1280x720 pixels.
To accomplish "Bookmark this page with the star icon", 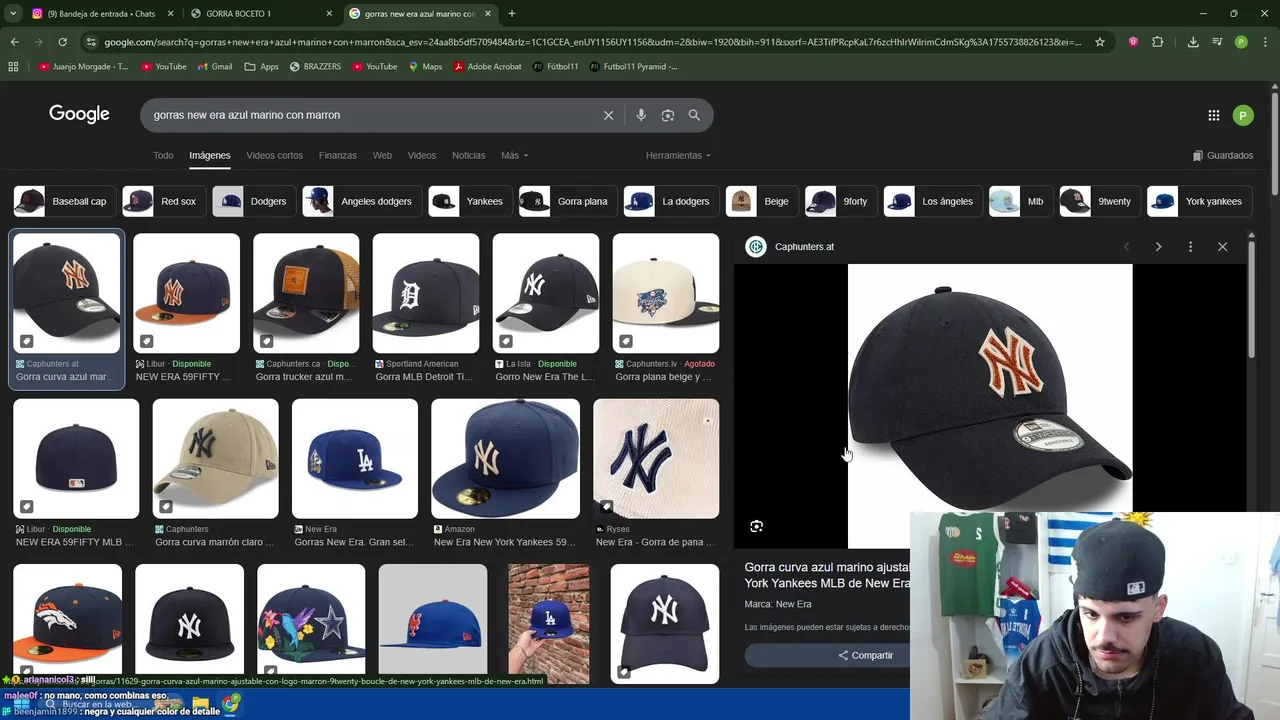I will pos(1100,42).
